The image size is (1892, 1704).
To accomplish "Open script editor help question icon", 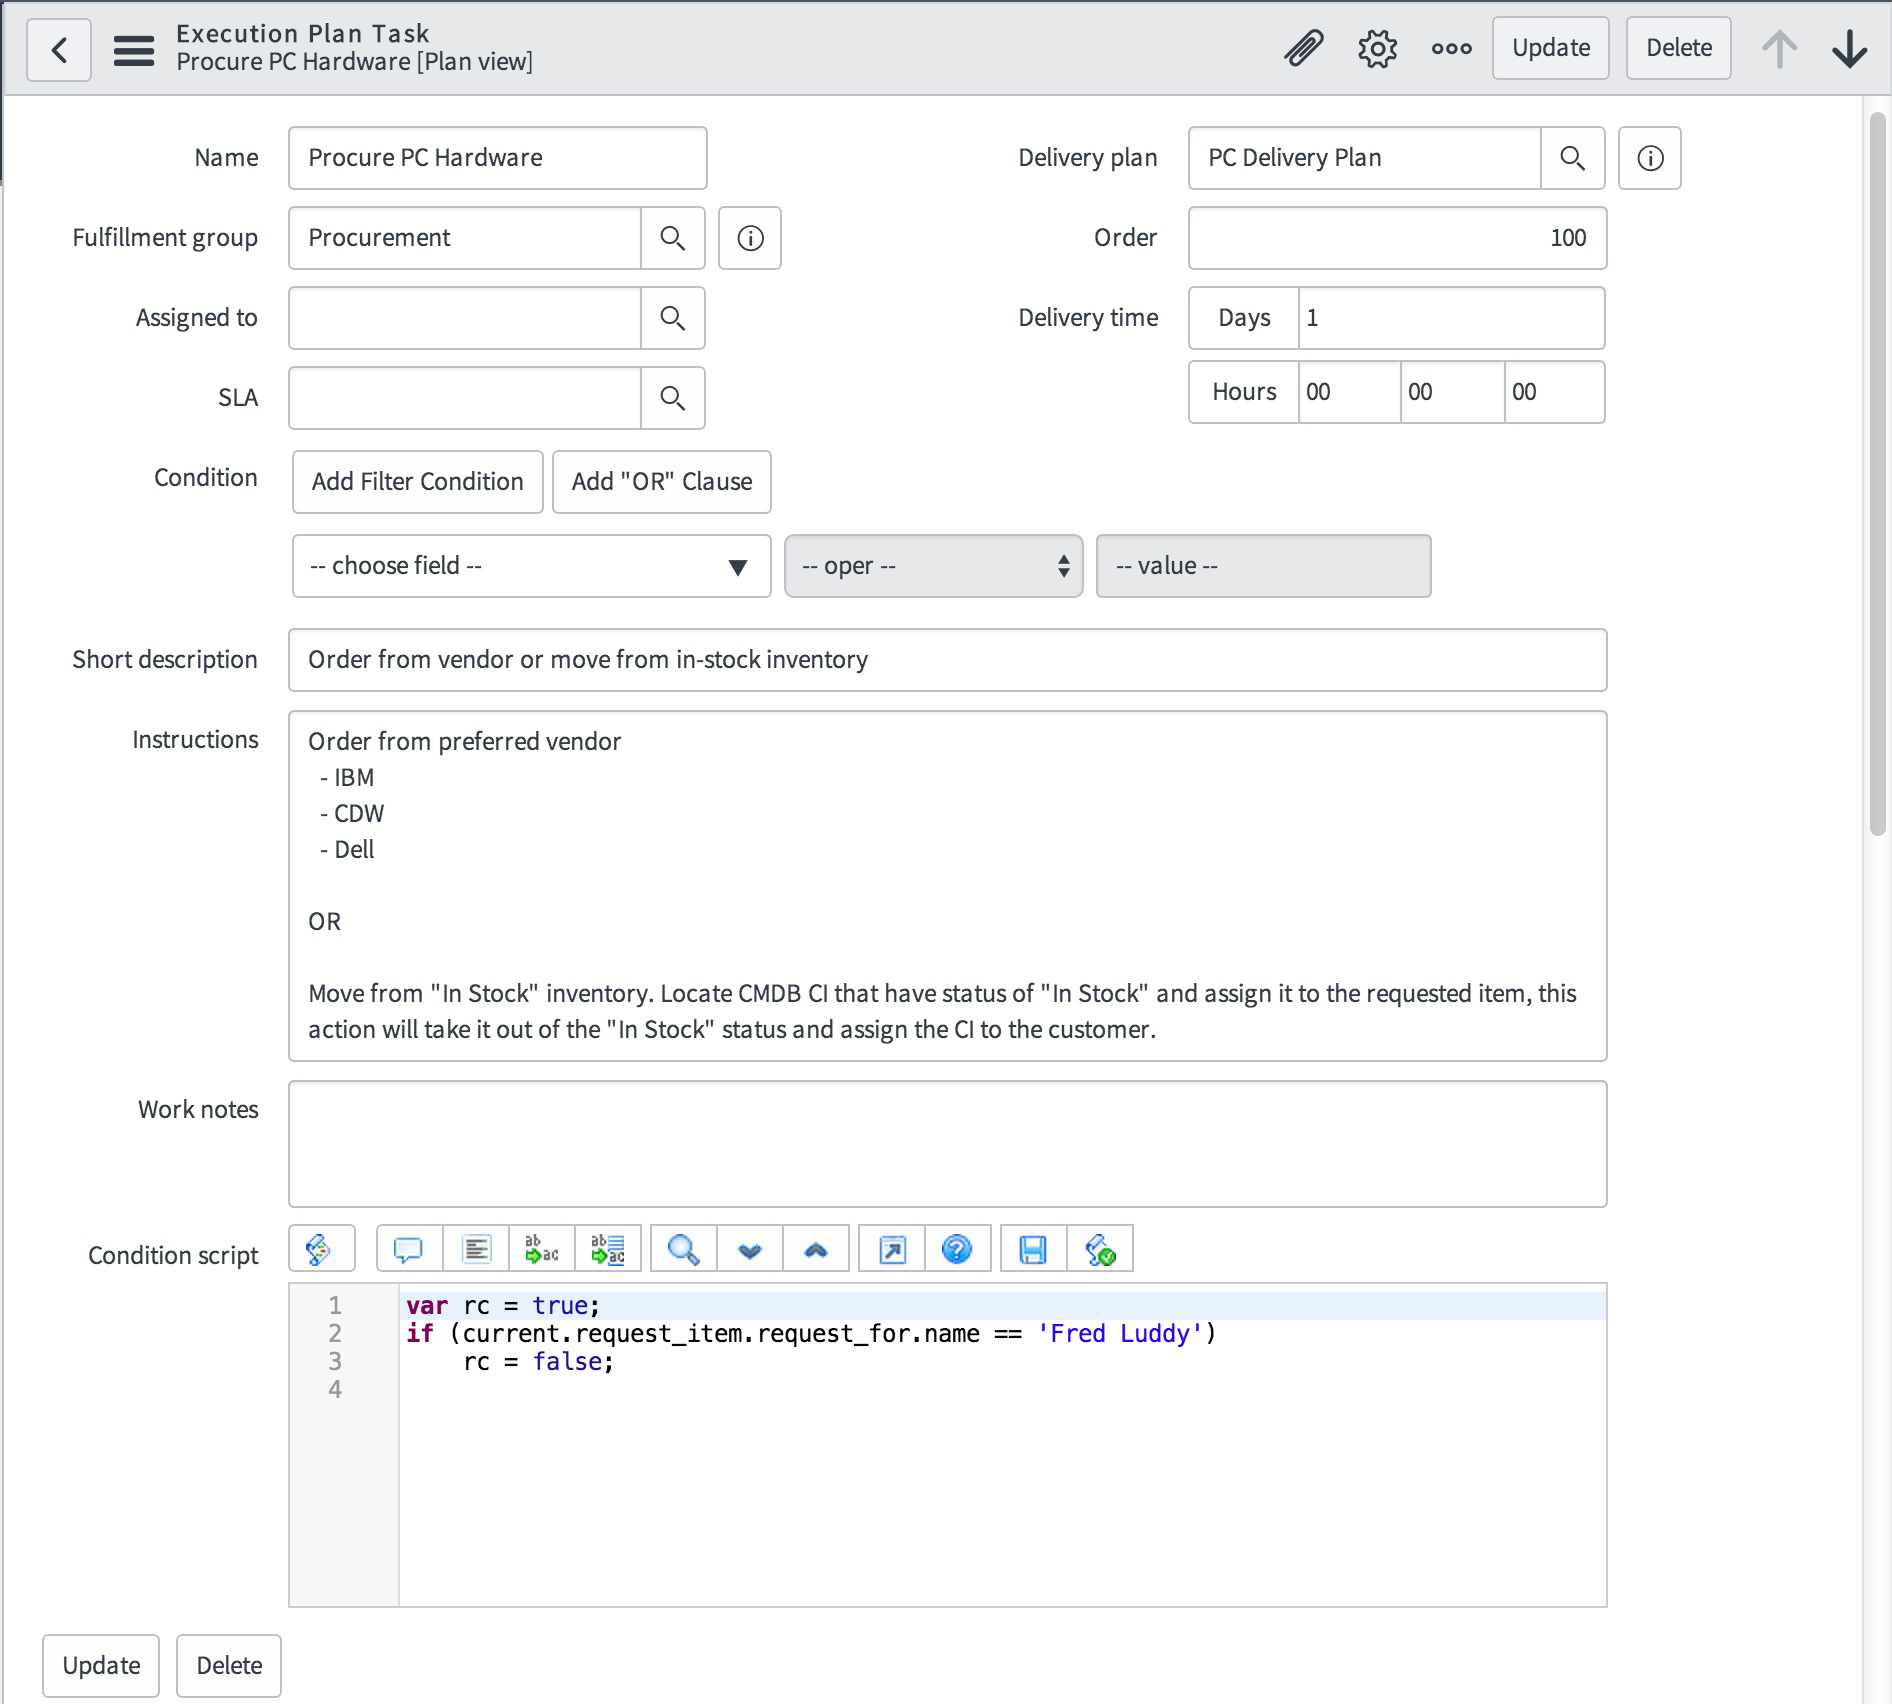I will pyautogui.click(x=958, y=1249).
